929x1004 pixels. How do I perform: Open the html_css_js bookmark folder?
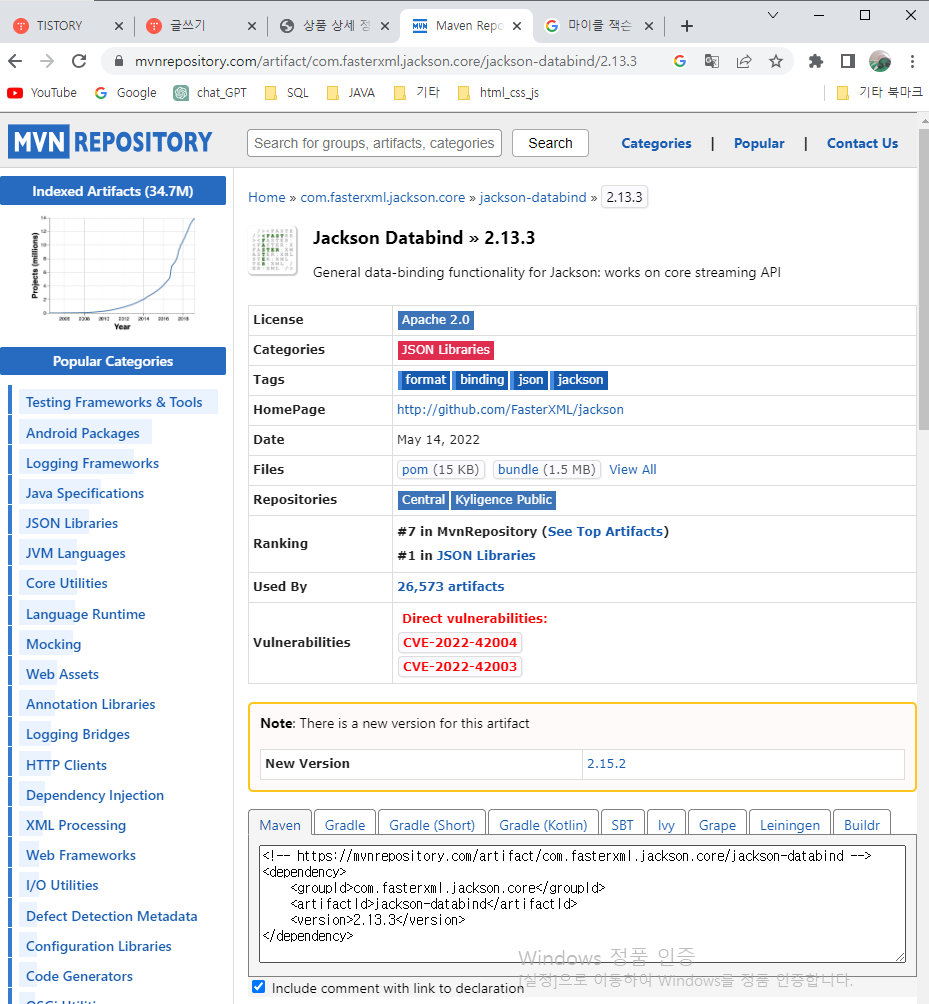(499, 93)
